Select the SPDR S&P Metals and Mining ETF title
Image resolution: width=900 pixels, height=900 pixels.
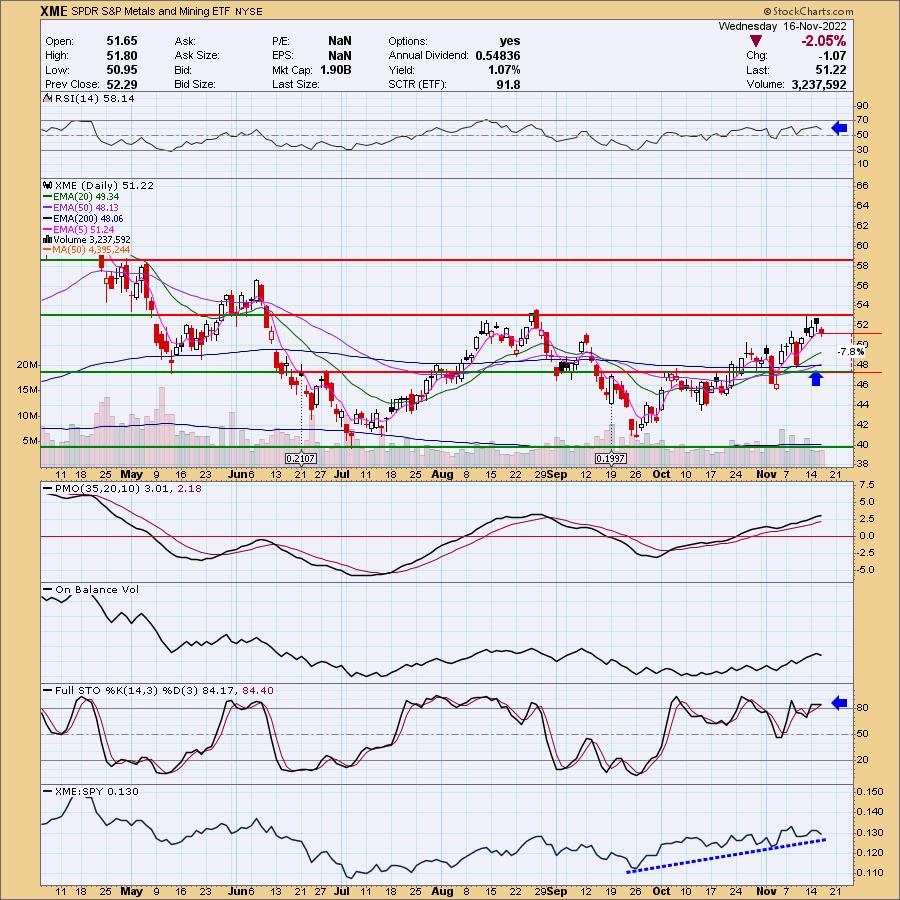(150, 11)
